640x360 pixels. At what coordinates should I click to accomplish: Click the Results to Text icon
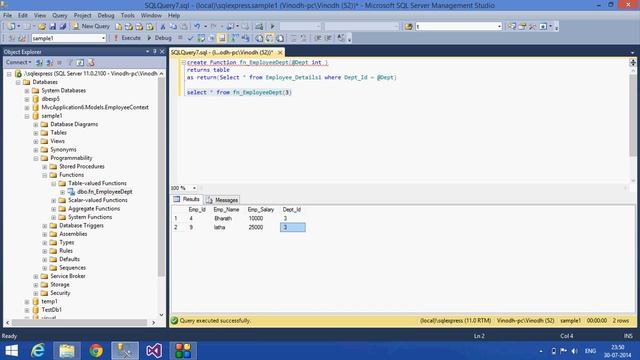point(259,38)
